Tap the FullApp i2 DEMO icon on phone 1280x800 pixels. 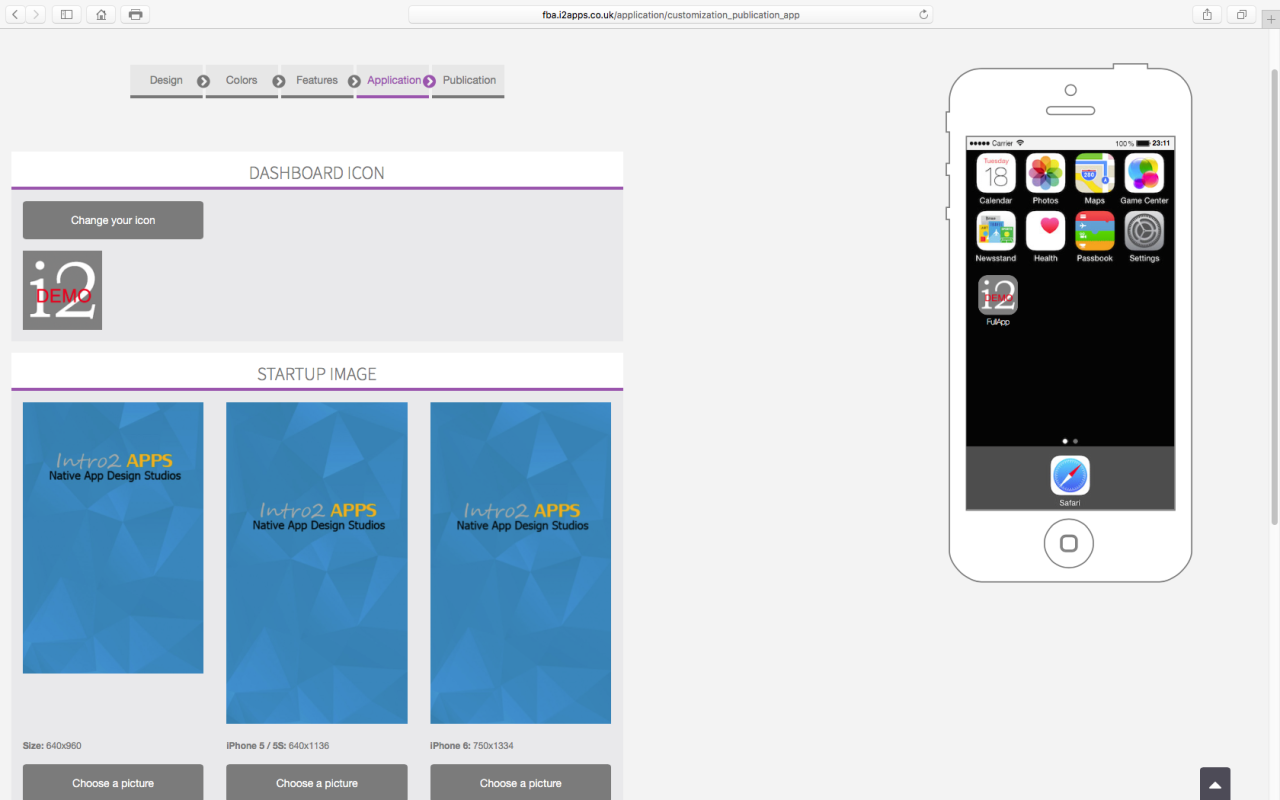click(x=997, y=296)
